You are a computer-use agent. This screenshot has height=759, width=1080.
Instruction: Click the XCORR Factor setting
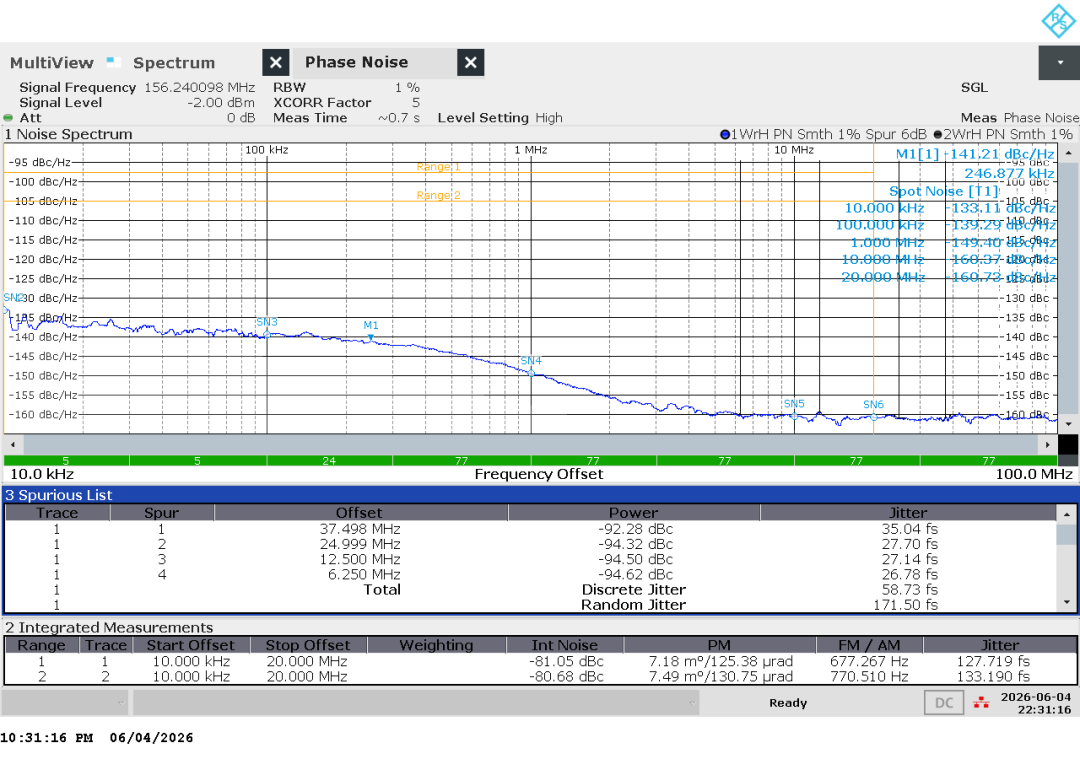pyautogui.click(x=346, y=103)
